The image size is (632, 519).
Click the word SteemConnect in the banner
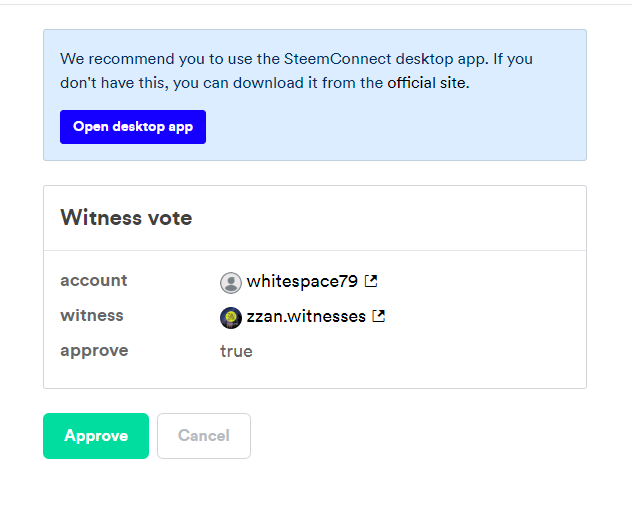coord(338,59)
